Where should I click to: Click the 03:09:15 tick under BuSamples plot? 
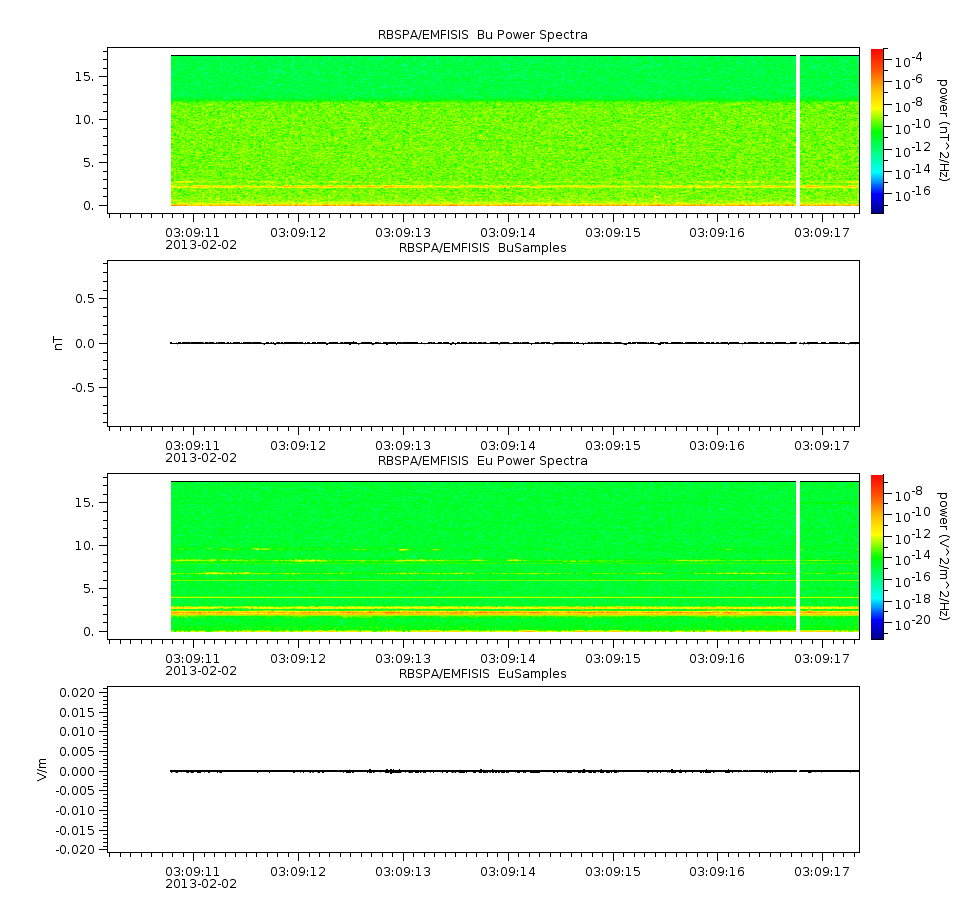pos(612,445)
